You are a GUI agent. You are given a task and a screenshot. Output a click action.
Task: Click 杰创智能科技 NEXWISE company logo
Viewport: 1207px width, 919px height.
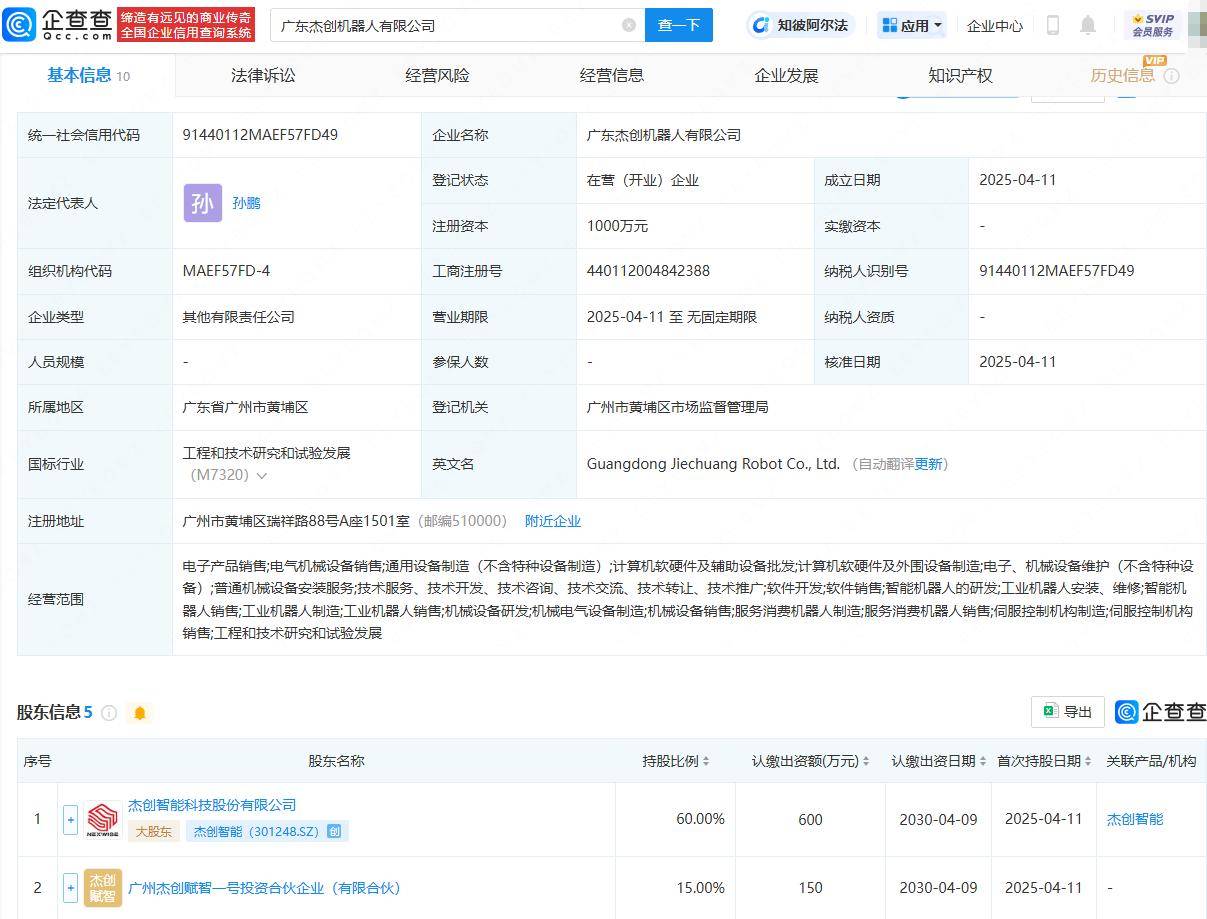103,819
